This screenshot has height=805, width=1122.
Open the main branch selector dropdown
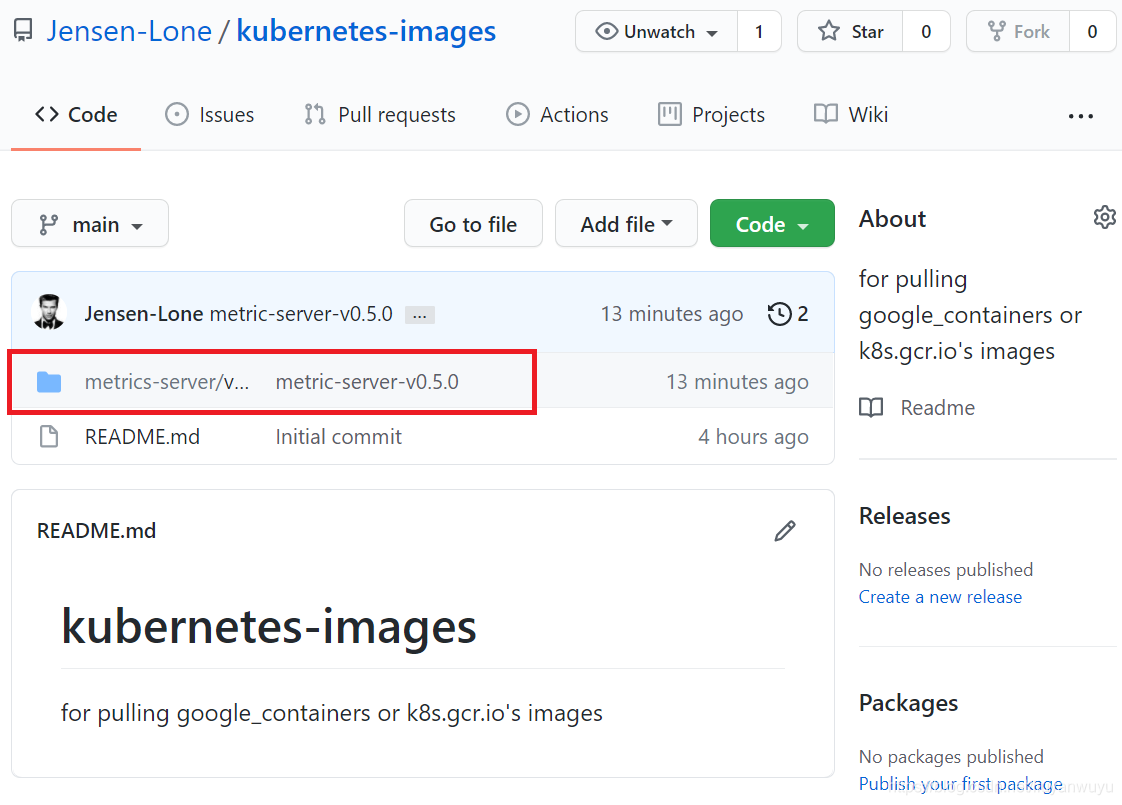tap(90, 224)
